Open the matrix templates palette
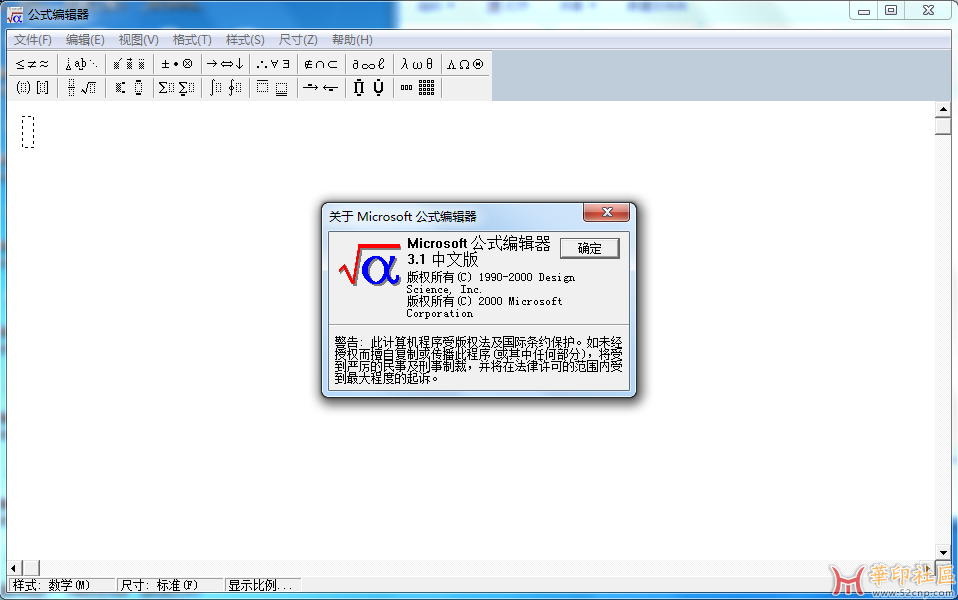Screen dimensions: 958x600 pyautogui.click(x=418, y=88)
